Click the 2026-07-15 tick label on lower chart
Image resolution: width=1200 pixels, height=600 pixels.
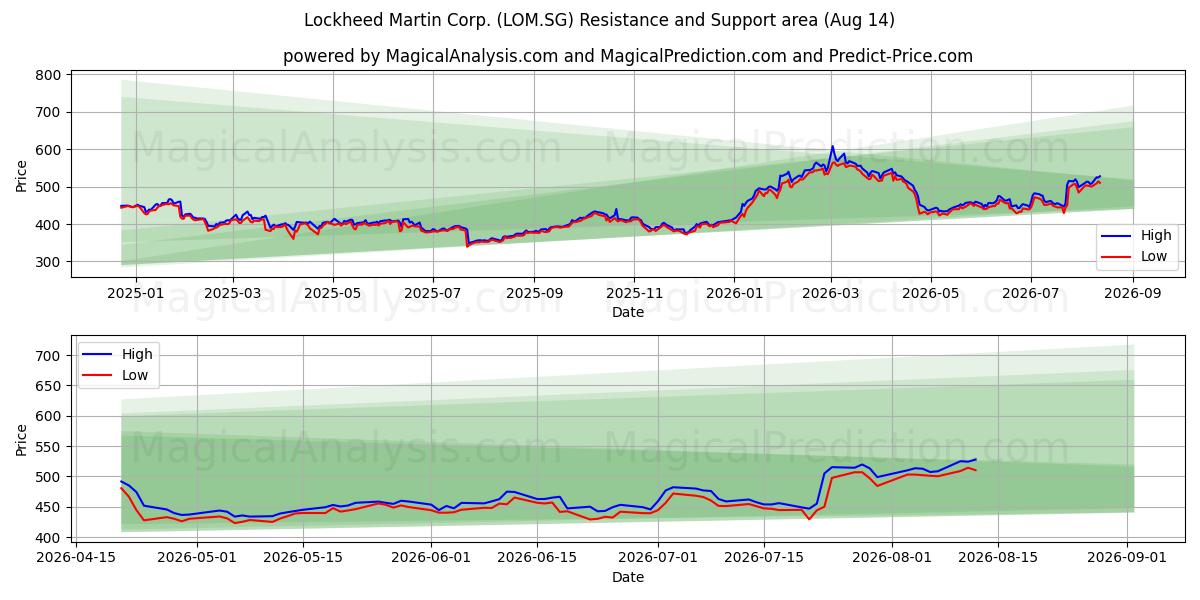pos(764,557)
